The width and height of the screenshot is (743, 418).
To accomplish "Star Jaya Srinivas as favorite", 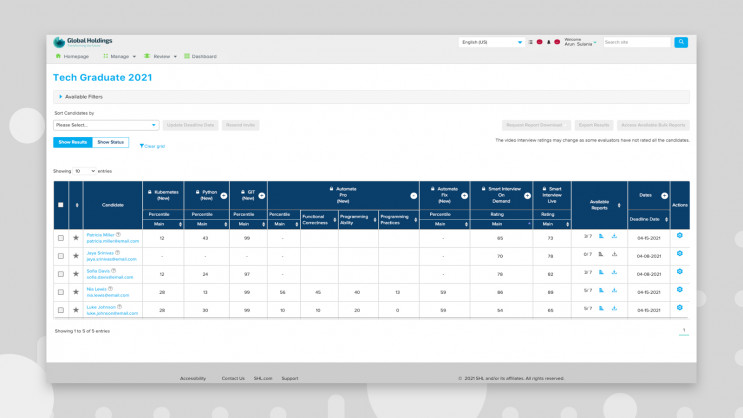I will pyautogui.click(x=76, y=256).
